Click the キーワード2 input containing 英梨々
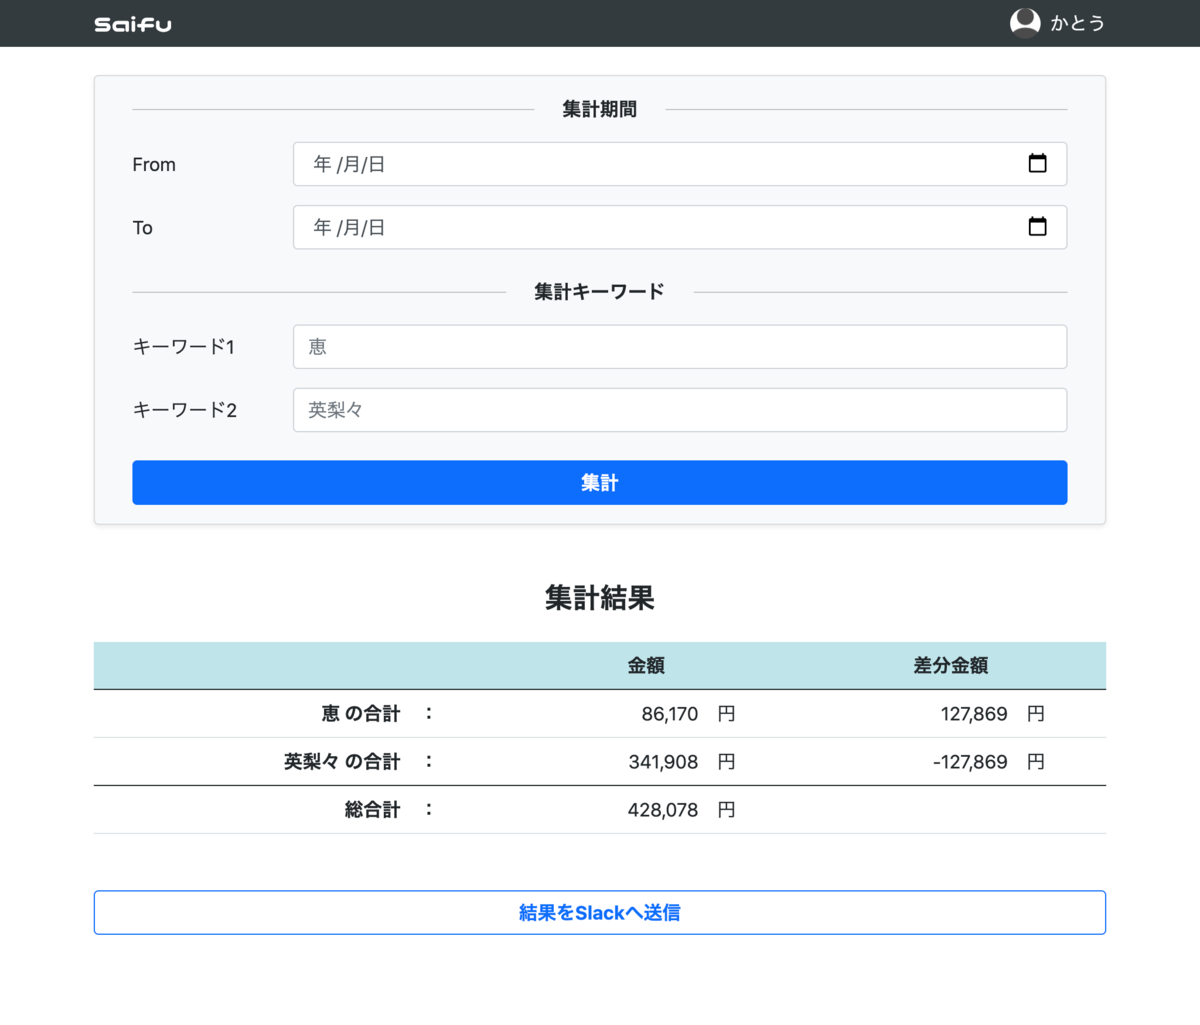Viewport: 1200px width, 1025px height. (680, 409)
